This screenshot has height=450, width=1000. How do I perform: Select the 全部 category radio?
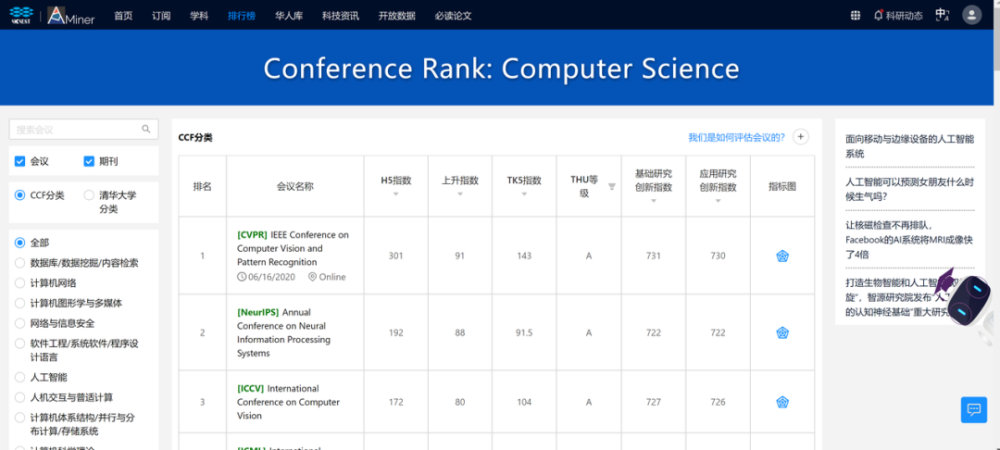coord(20,243)
